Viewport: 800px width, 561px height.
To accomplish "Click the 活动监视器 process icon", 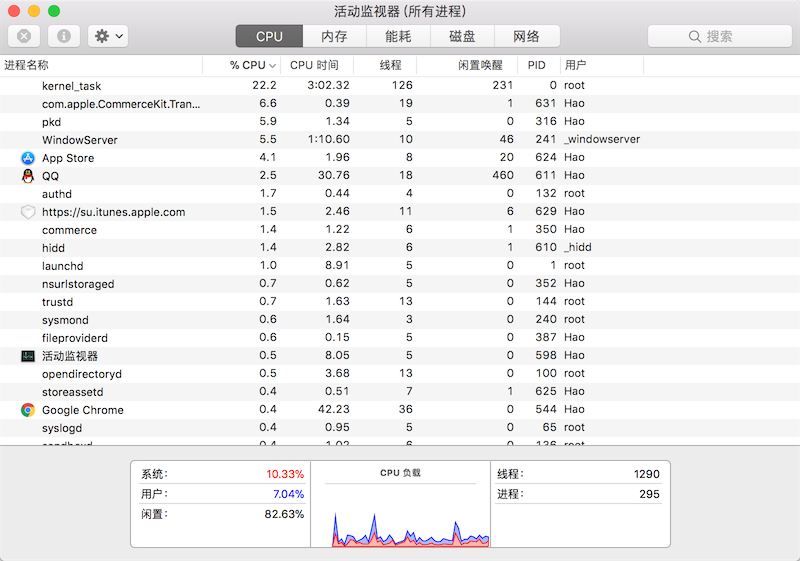I will 28,356.
